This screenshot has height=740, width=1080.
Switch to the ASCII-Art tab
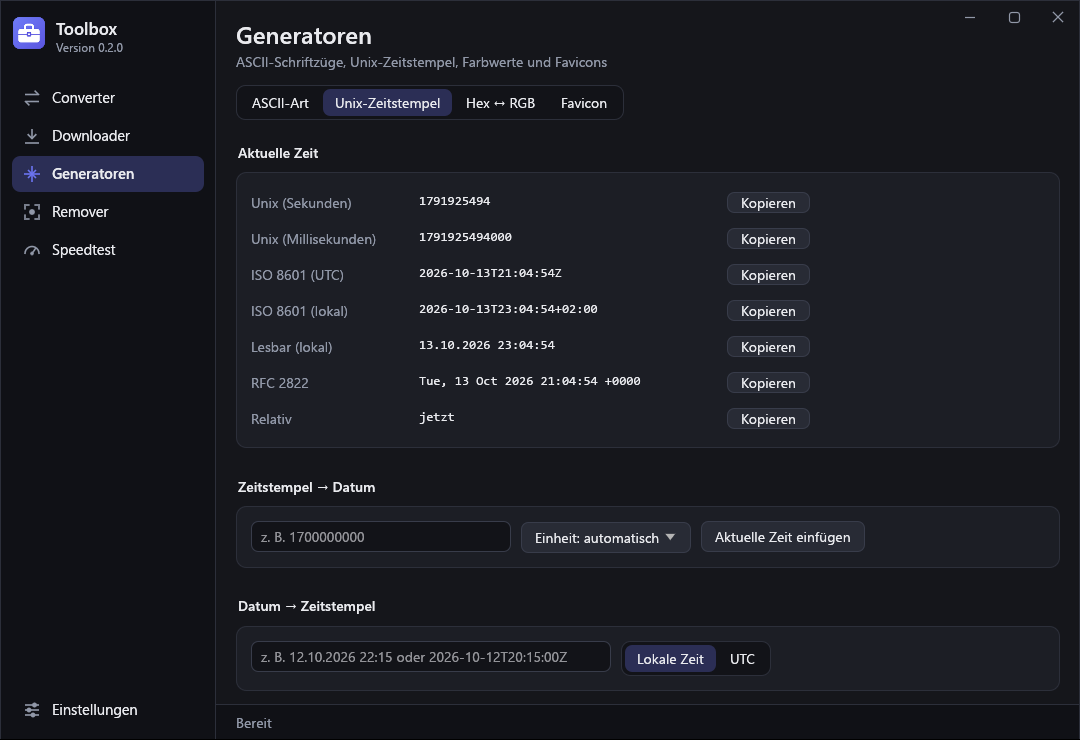point(280,103)
